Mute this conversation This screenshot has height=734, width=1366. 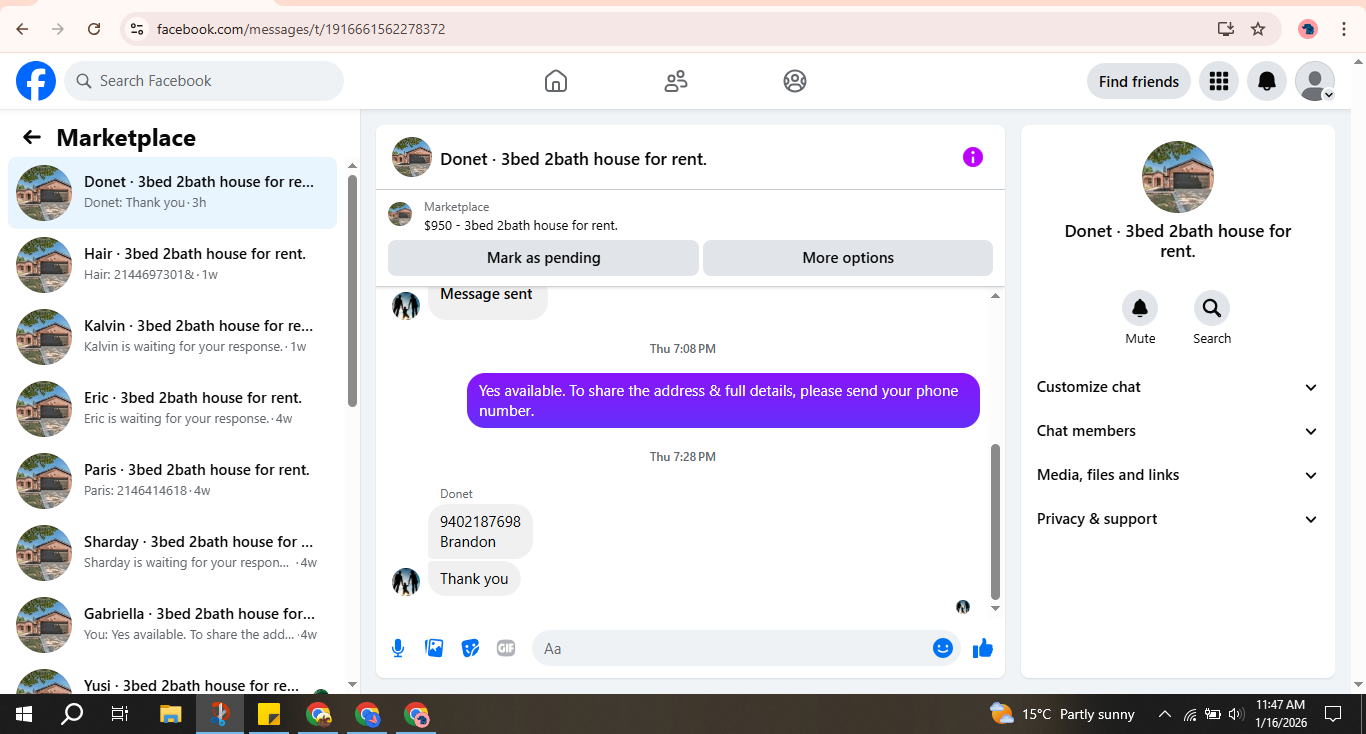click(x=1140, y=308)
